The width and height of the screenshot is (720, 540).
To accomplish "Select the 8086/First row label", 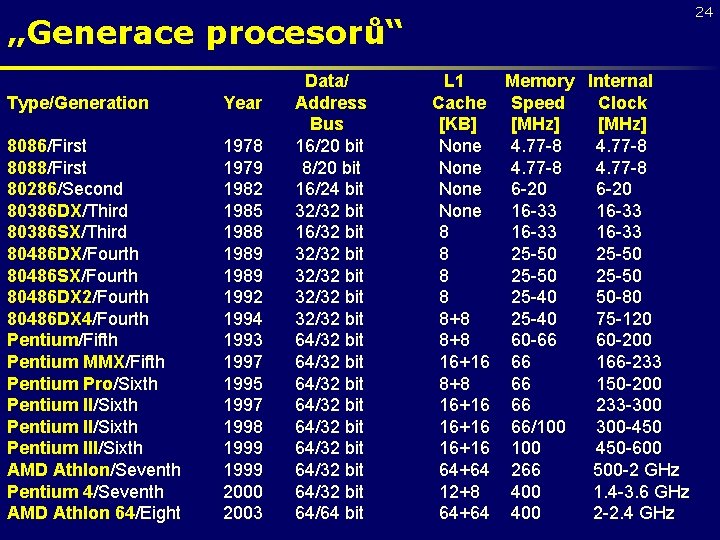I will [47, 146].
